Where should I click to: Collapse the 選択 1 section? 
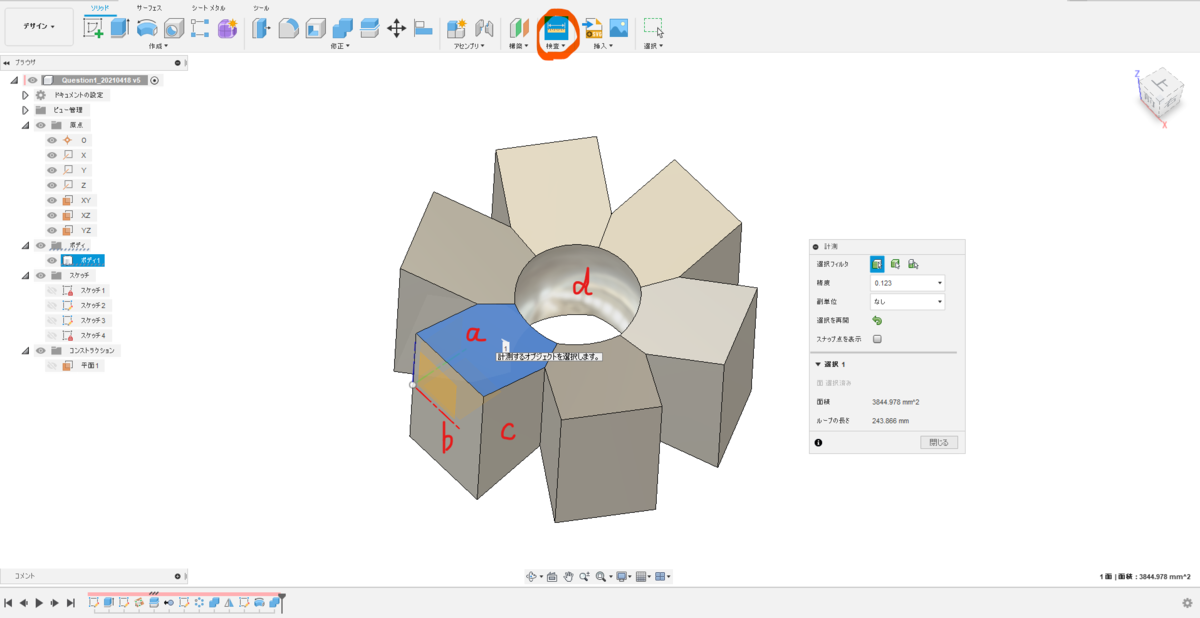[x=818, y=364]
